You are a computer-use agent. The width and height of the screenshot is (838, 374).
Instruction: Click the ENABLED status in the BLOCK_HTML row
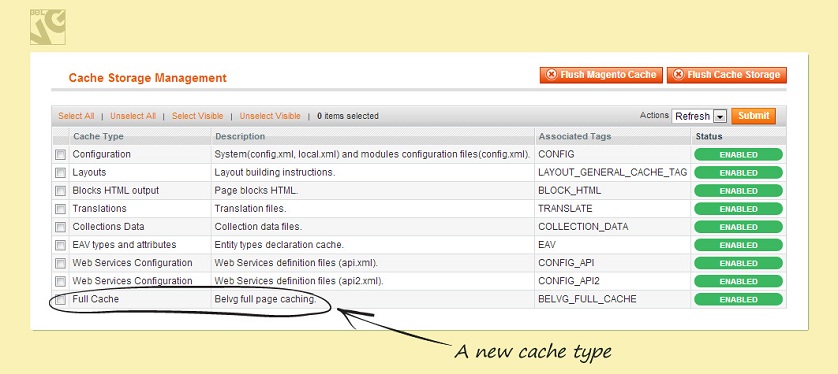pos(739,191)
